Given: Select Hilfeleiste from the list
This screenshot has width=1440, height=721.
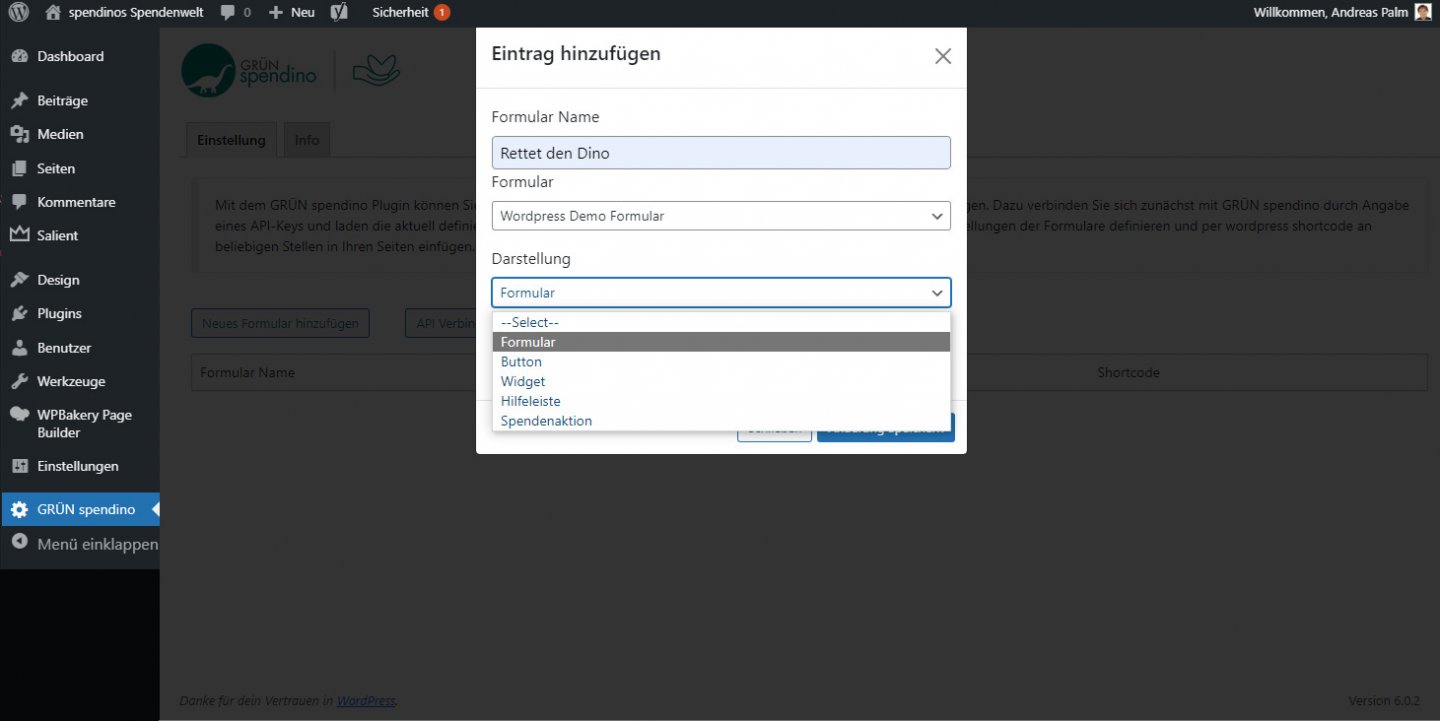Looking at the screenshot, I should tap(530, 401).
